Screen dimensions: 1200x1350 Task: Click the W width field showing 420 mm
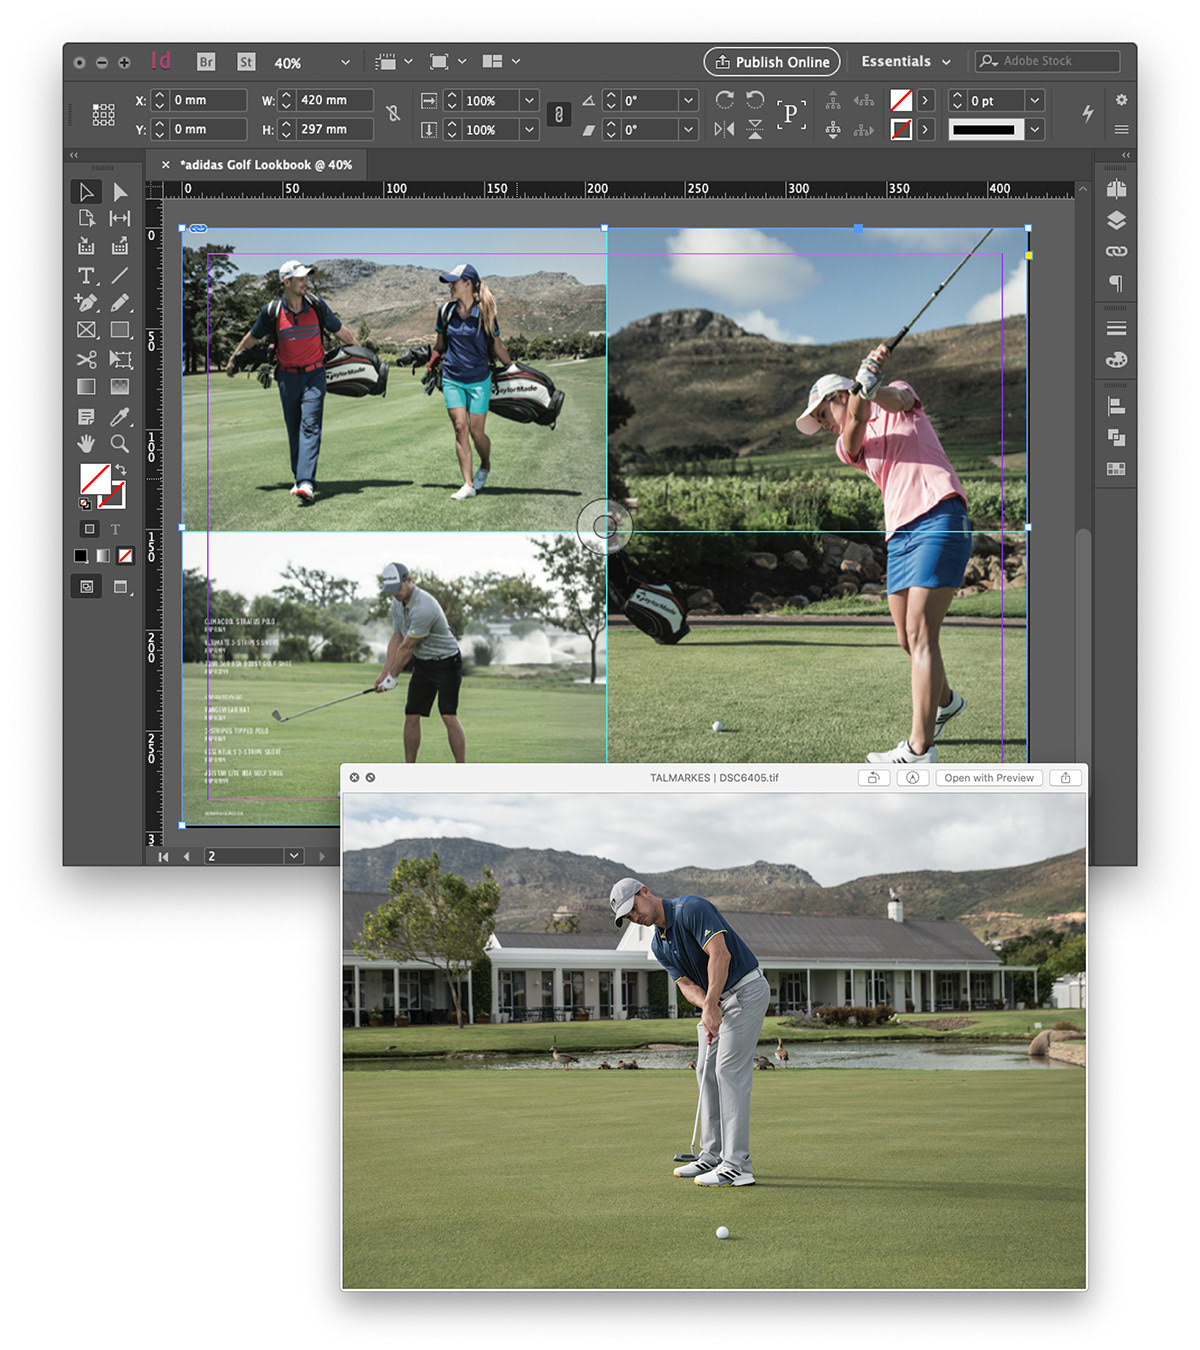coord(336,100)
